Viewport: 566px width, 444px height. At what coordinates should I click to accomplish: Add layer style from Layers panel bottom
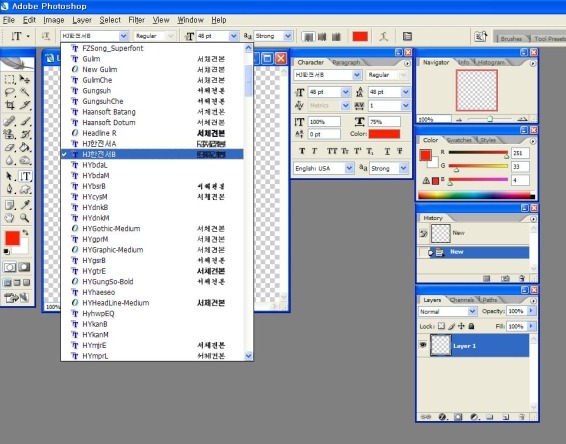[443, 417]
